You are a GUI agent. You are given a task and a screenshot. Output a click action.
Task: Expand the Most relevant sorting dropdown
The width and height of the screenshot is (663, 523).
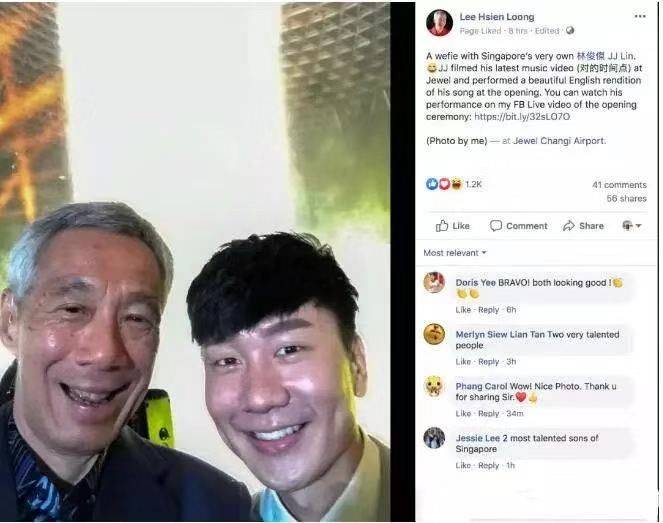click(x=455, y=253)
